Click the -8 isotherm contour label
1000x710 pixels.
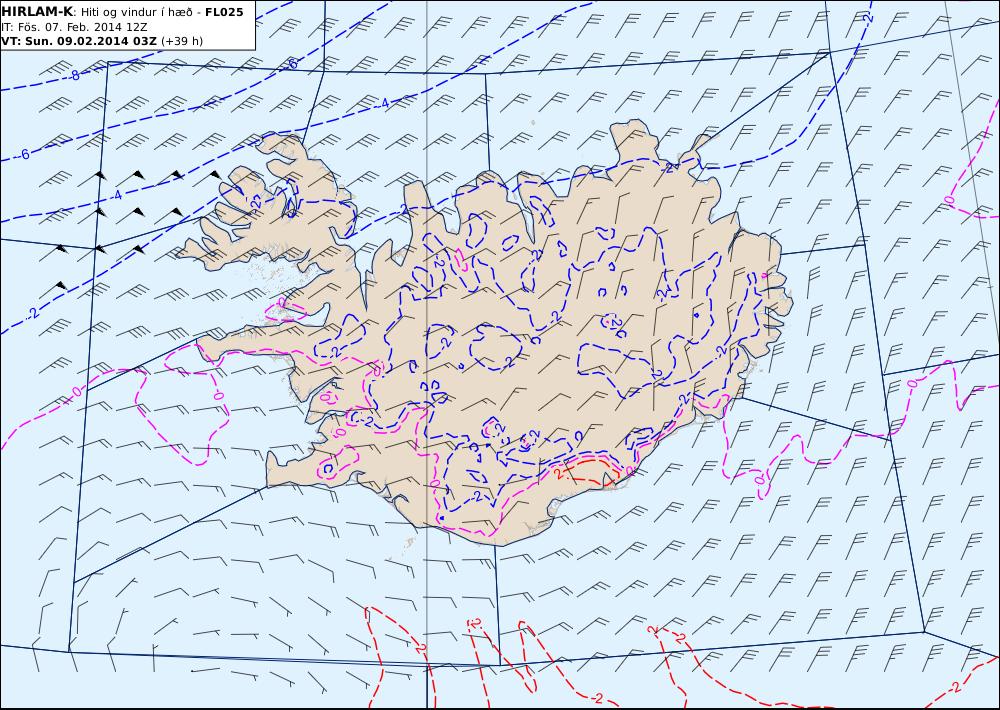point(75,76)
